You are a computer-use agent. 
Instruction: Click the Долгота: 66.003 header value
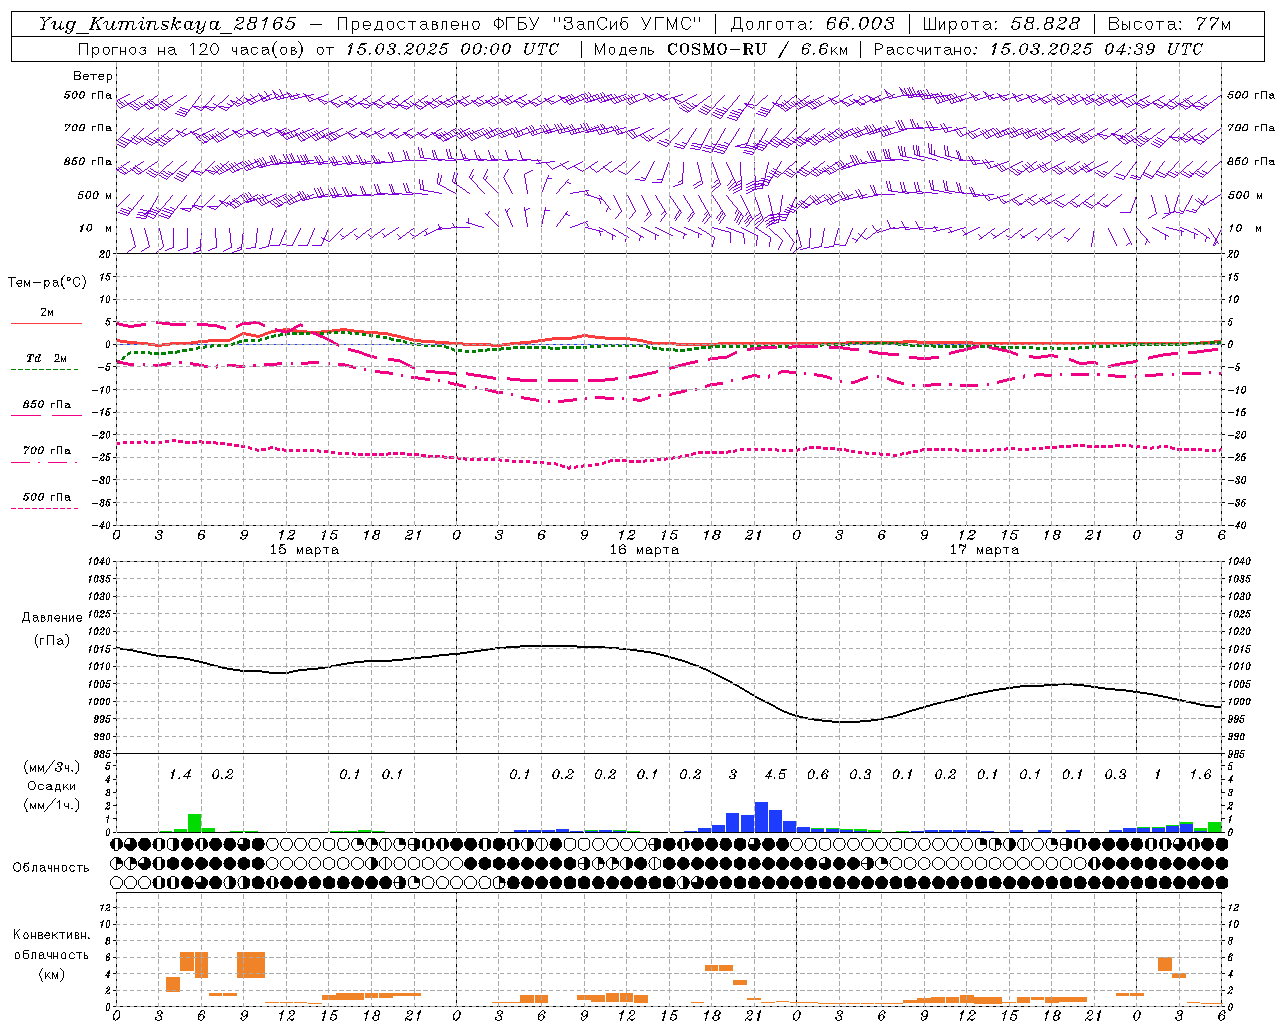(812, 24)
